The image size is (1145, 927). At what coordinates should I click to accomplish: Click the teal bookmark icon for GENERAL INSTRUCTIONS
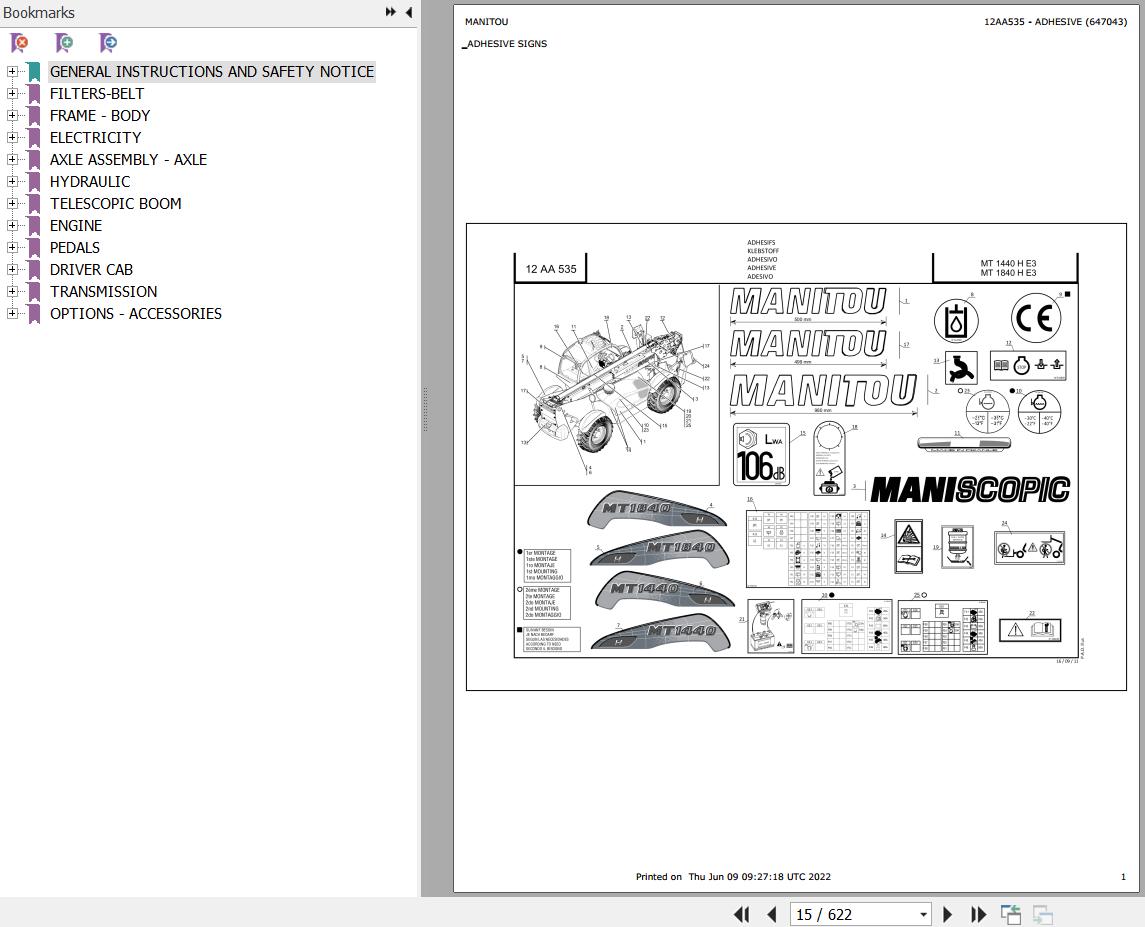[x=34, y=72]
